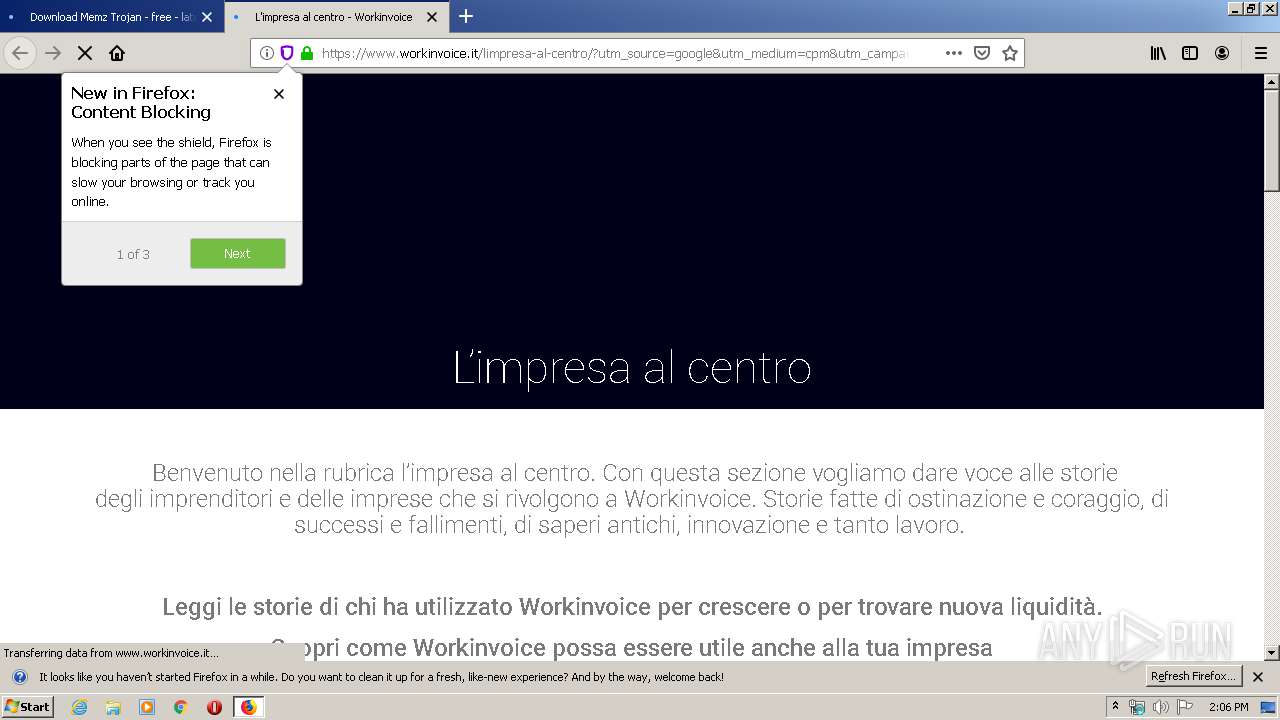
Task: Click the browser back arrow button
Action: pos(20,53)
